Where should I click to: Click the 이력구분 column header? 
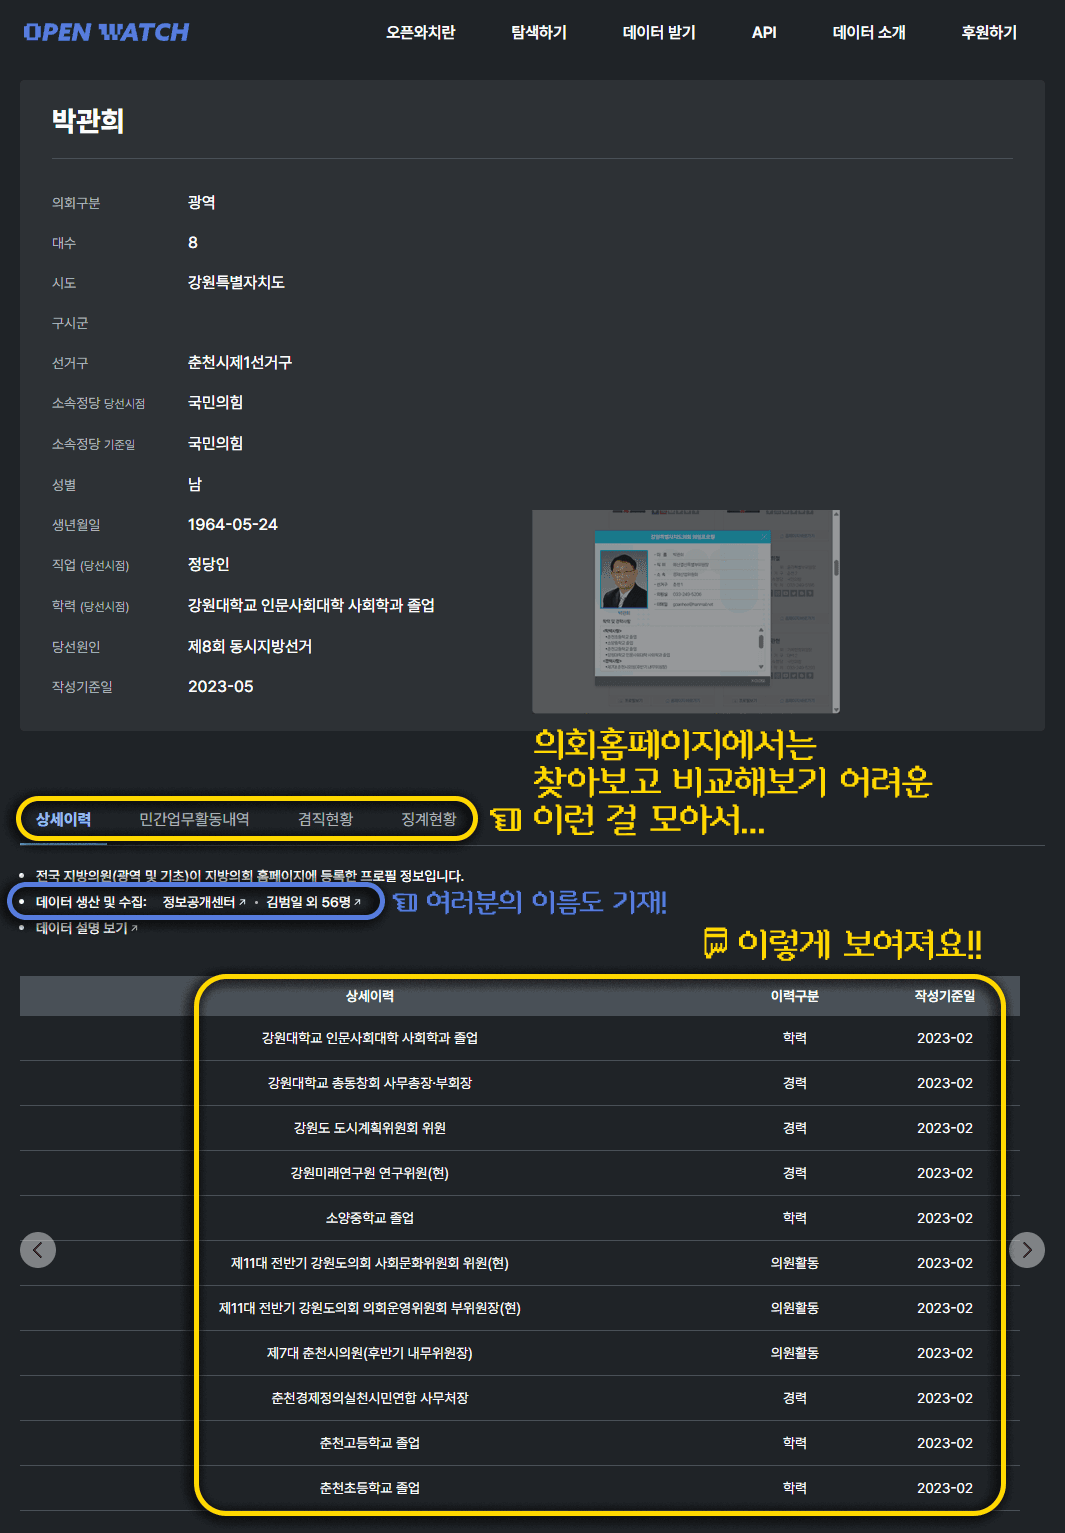point(794,996)
